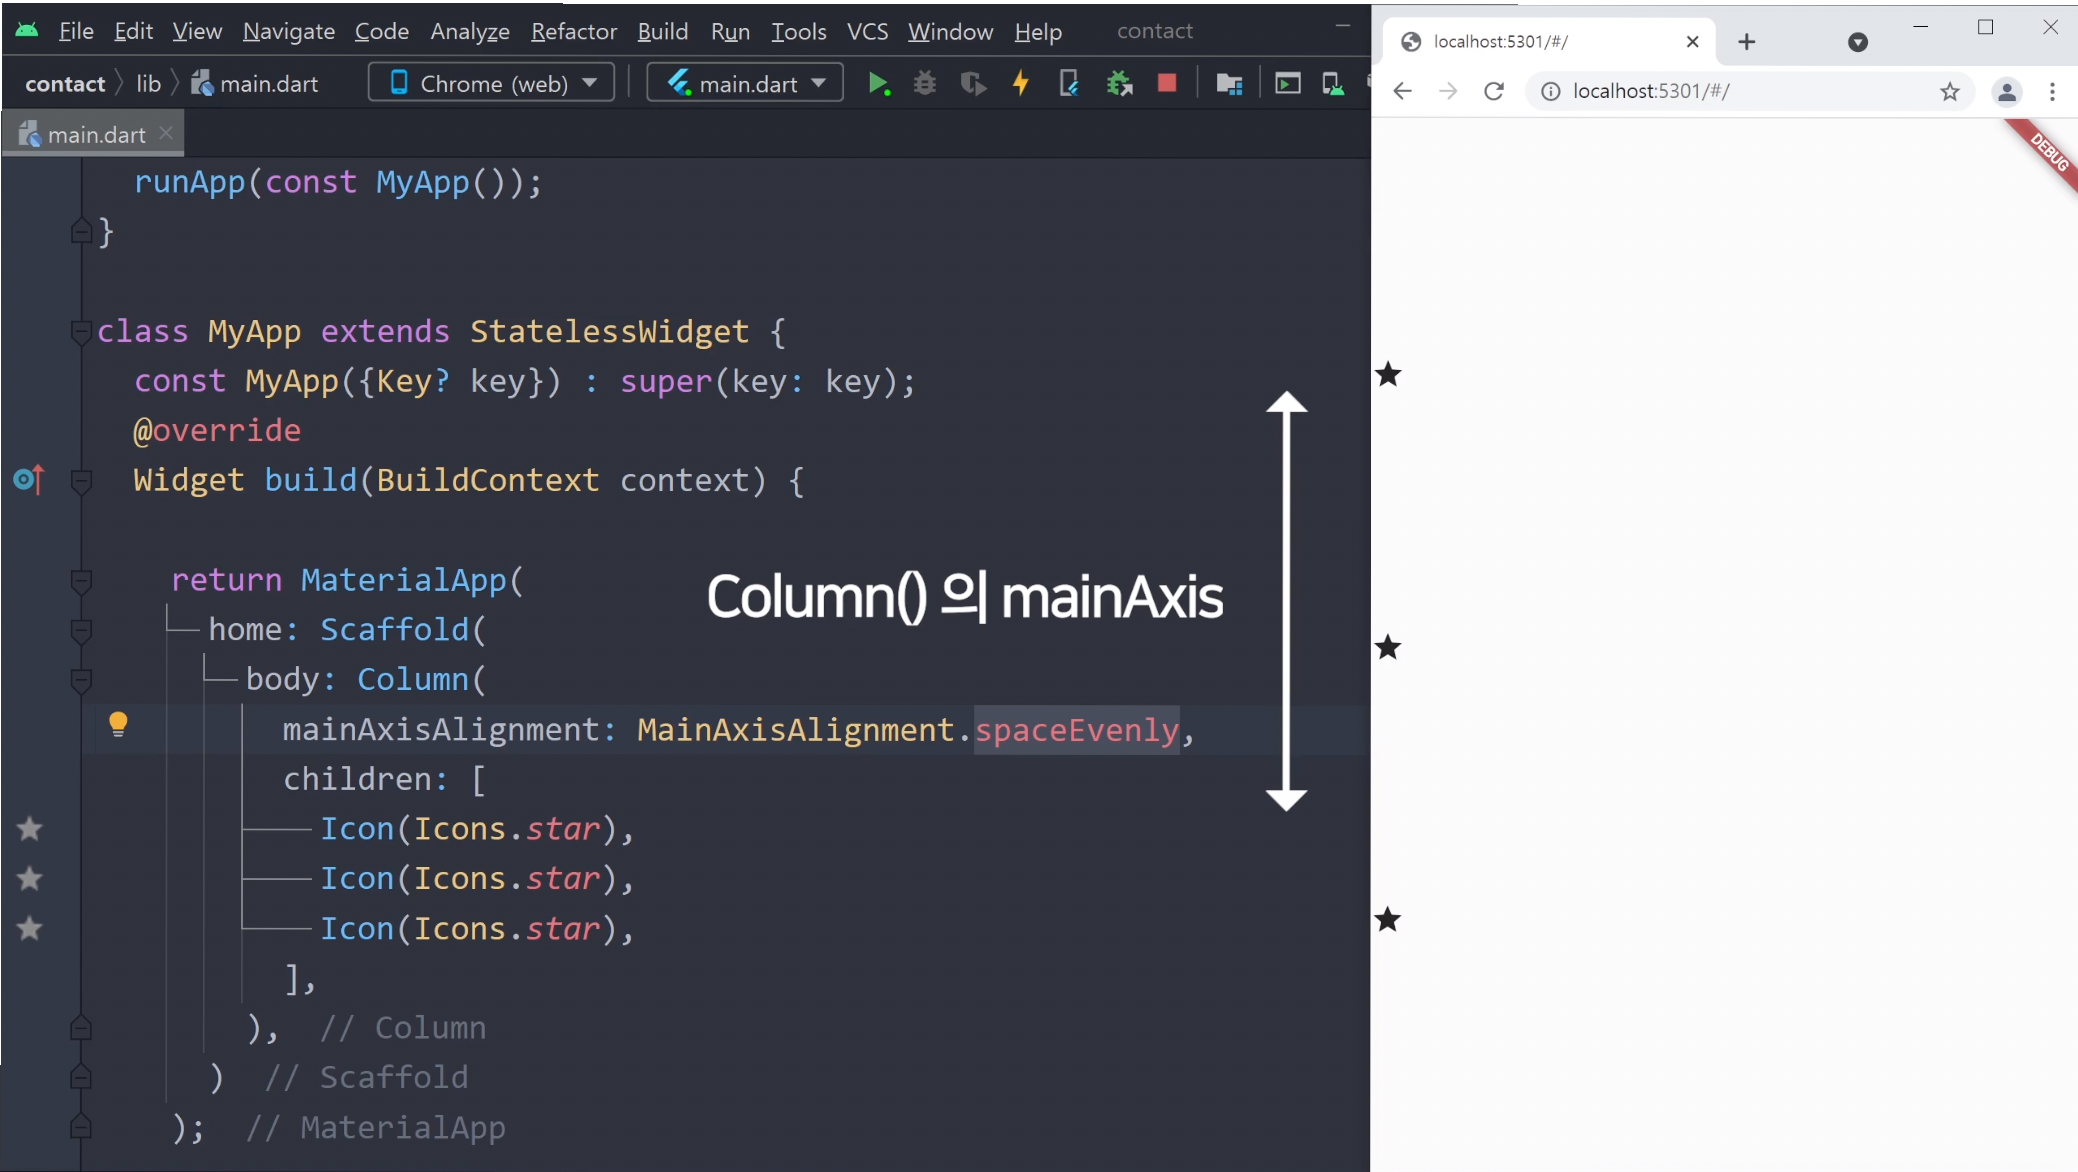Click the Debug bug icon
Viewport: 2078px width, 1172px height.
[x=925, y=84]
